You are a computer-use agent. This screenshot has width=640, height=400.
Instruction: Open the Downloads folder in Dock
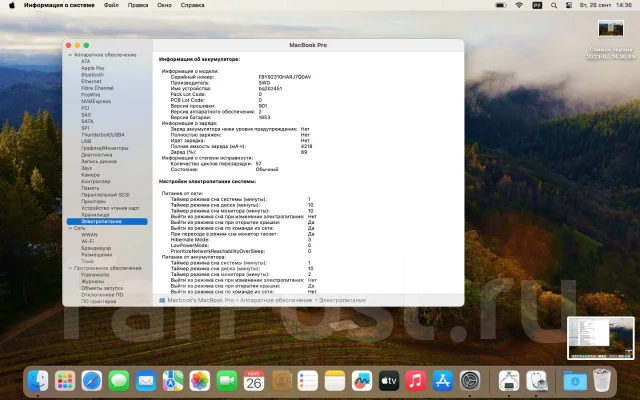pyautogui.click(x=575, y=381)
